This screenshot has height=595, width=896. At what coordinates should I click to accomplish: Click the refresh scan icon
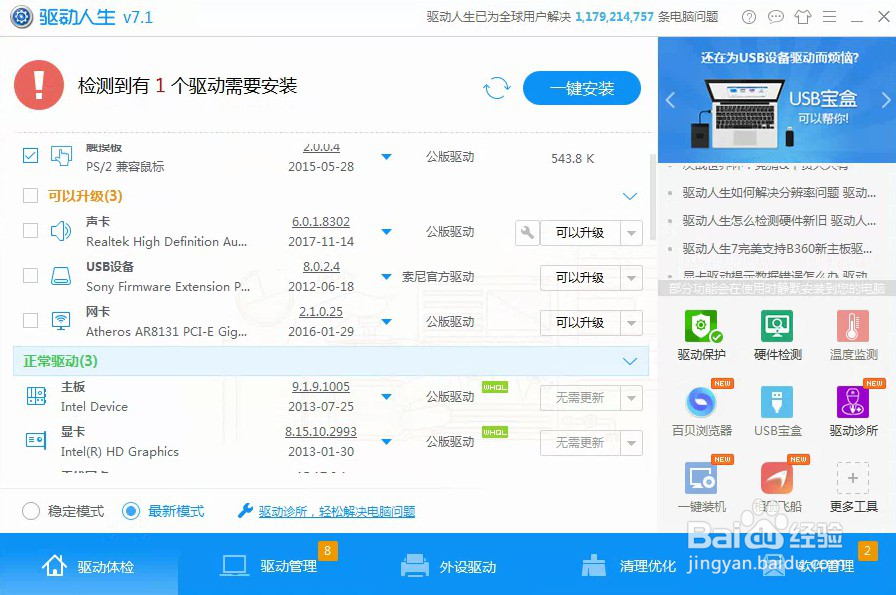coord(497,88)
